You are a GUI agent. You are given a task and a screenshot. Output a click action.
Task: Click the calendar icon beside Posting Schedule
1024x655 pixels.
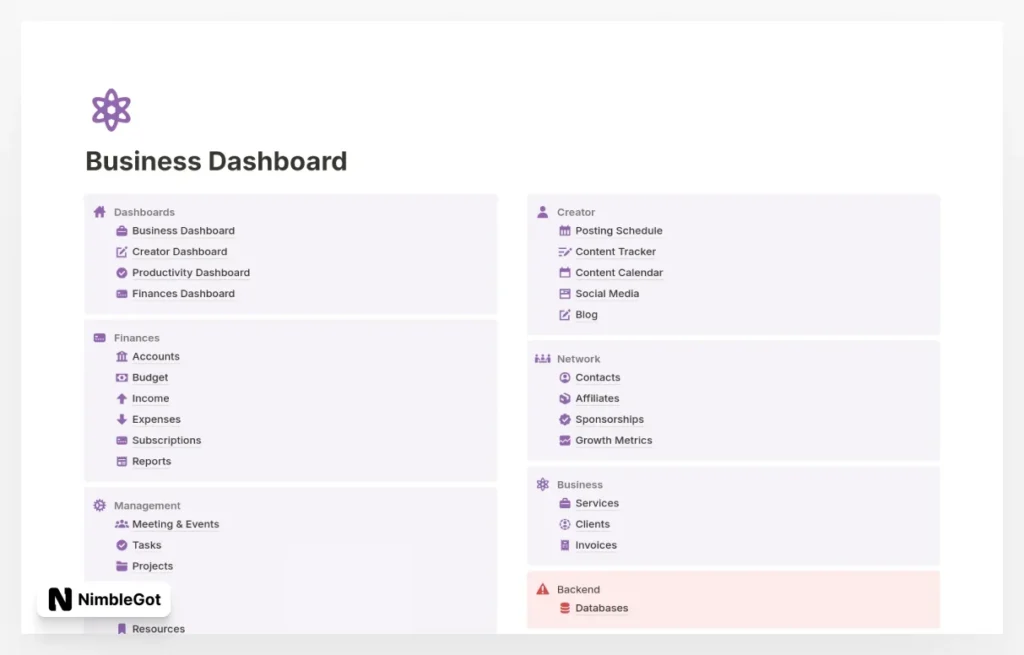point(565,231)
